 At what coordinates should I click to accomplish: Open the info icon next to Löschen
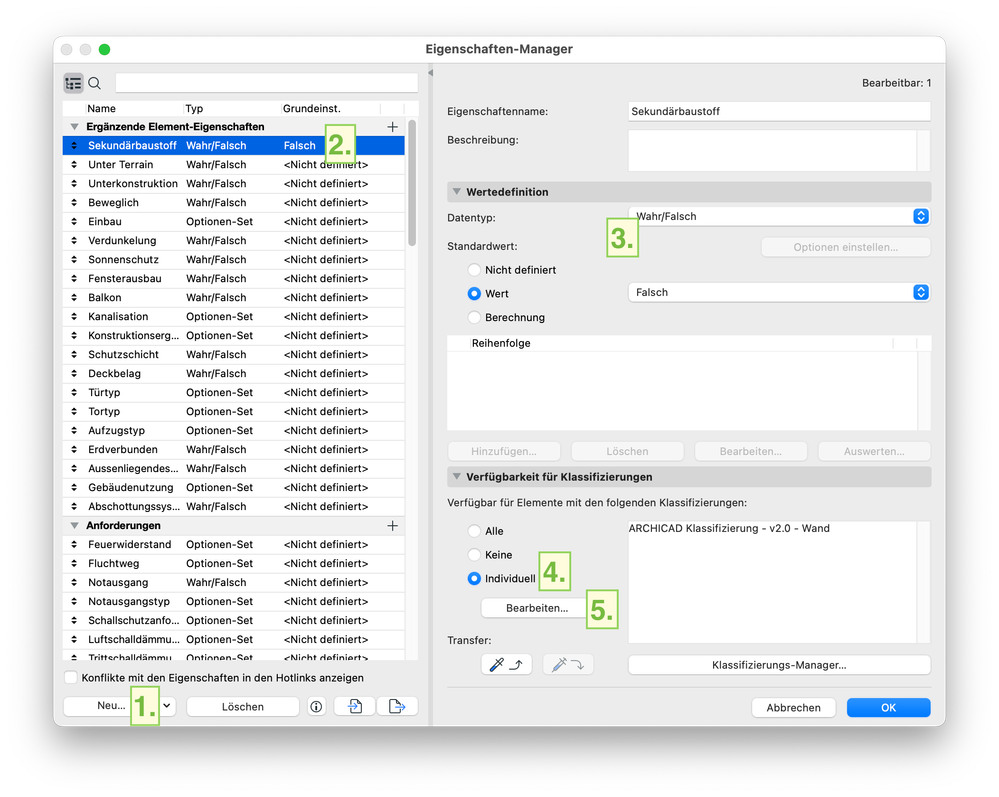tap(316, 706)
